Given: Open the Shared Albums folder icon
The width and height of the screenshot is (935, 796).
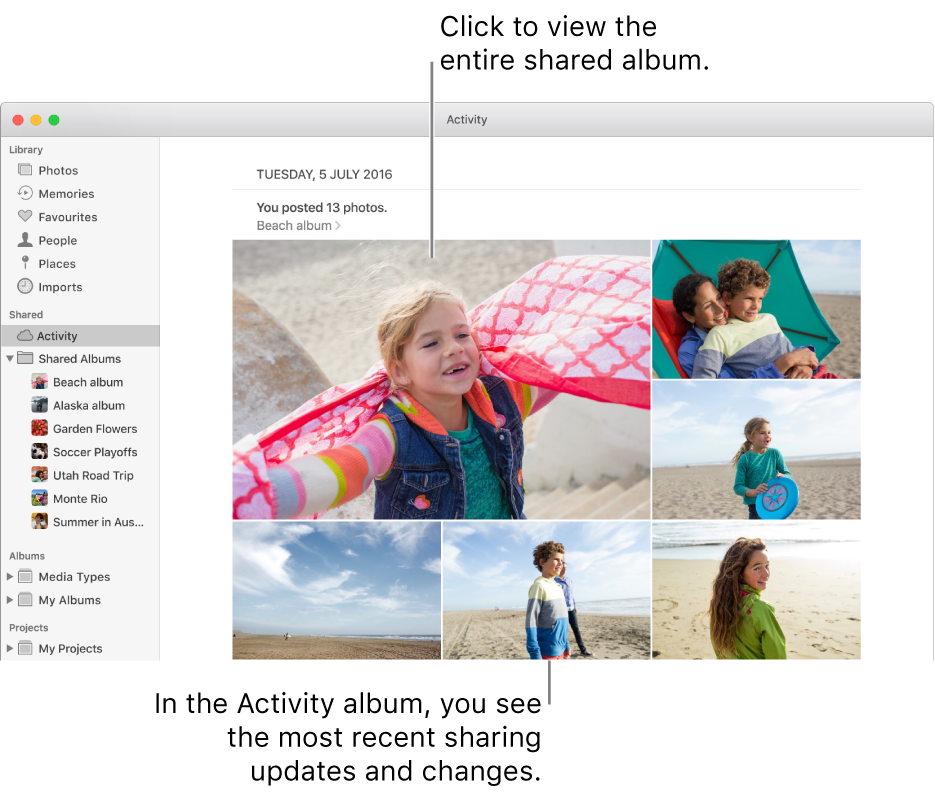Looking at the screenshot, I should (x=25, y=358).
